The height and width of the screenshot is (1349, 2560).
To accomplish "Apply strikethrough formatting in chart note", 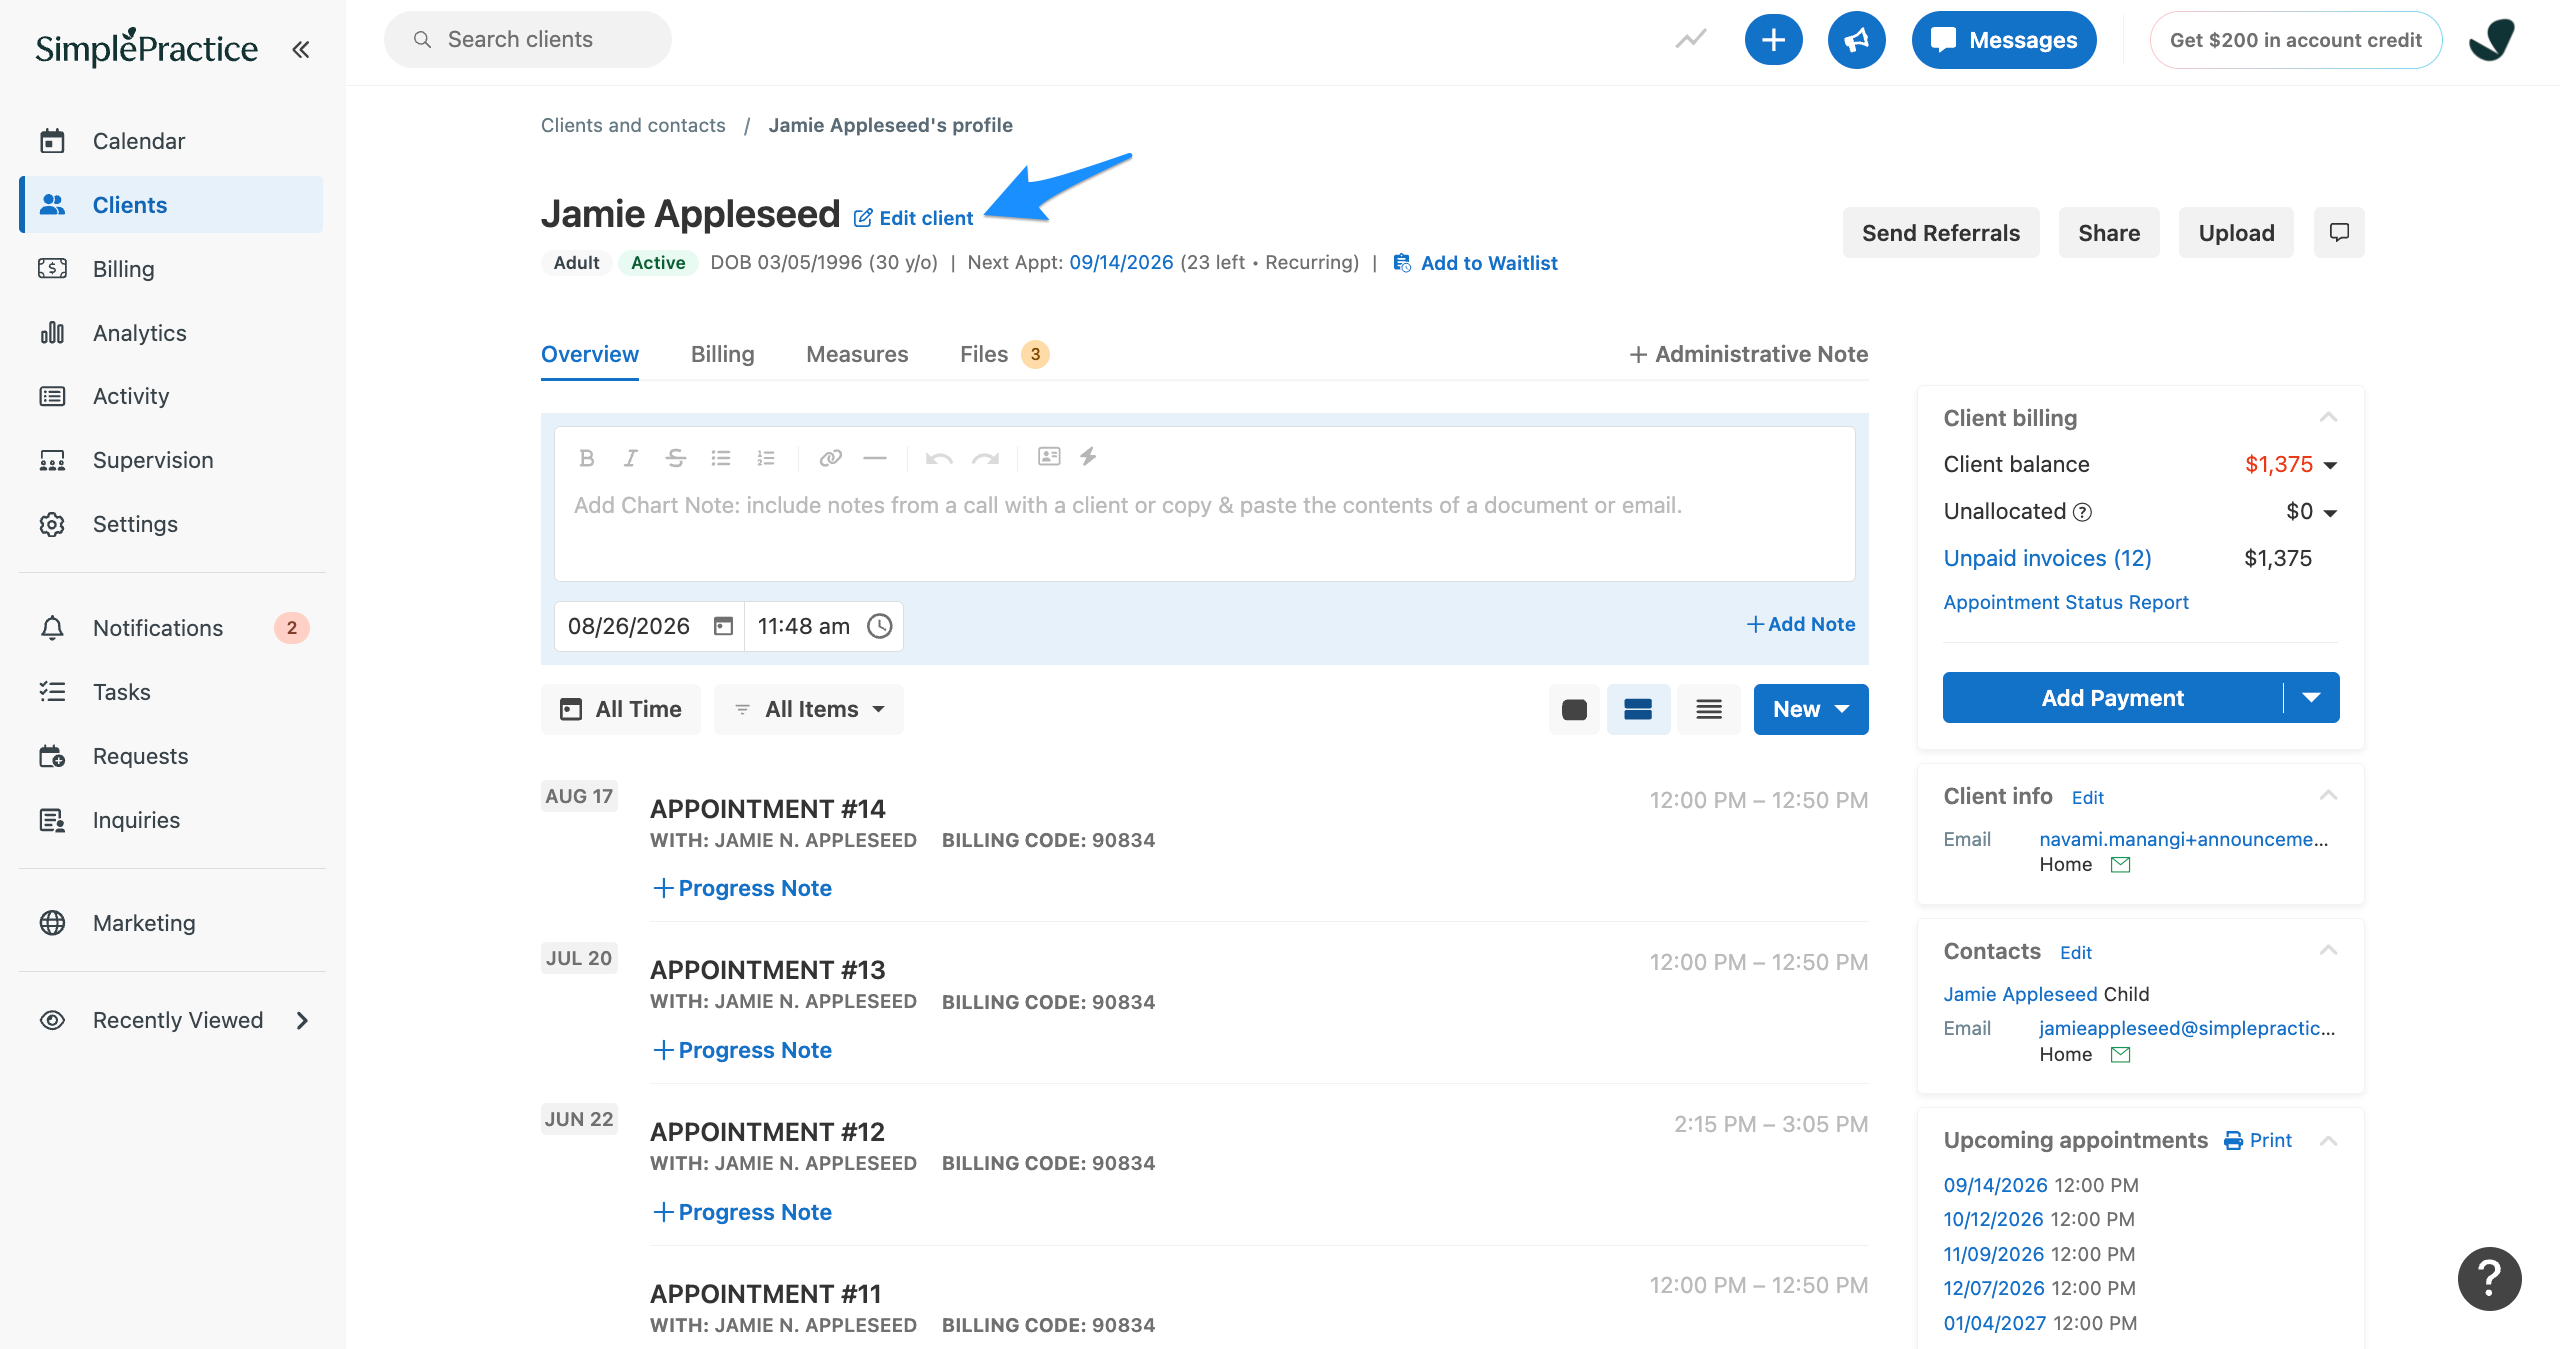I will pyautogui.click(x=675, y=458).
